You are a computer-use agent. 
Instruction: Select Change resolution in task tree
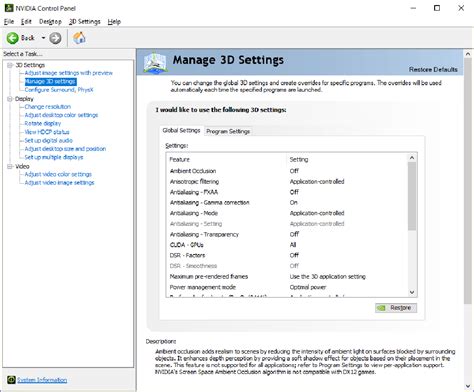[48, 107]
